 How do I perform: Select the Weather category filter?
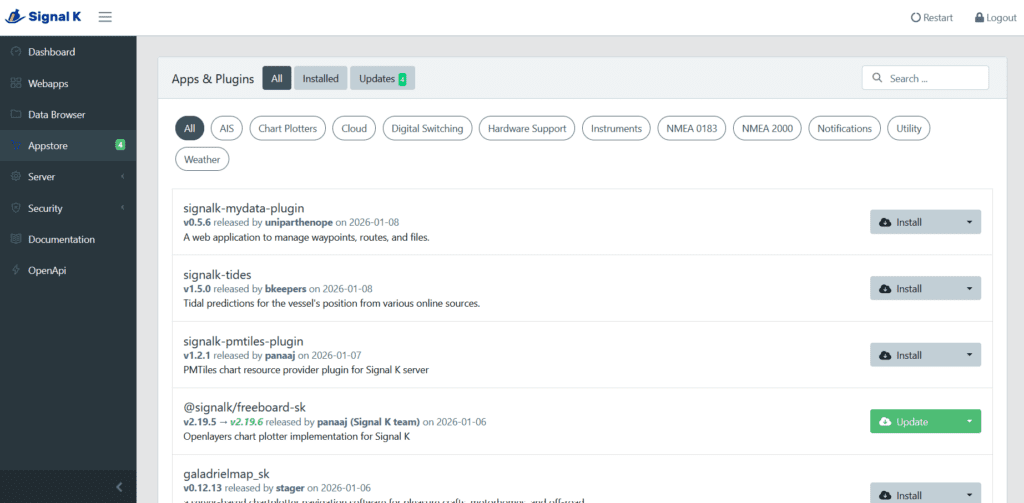click(202, 159)
